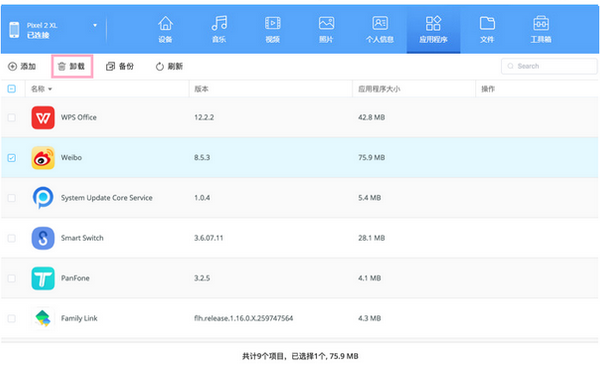The height and width of the screenshot is (369, 600).
Task: Check the WPS Office checkbox
Action: [11, 118]
